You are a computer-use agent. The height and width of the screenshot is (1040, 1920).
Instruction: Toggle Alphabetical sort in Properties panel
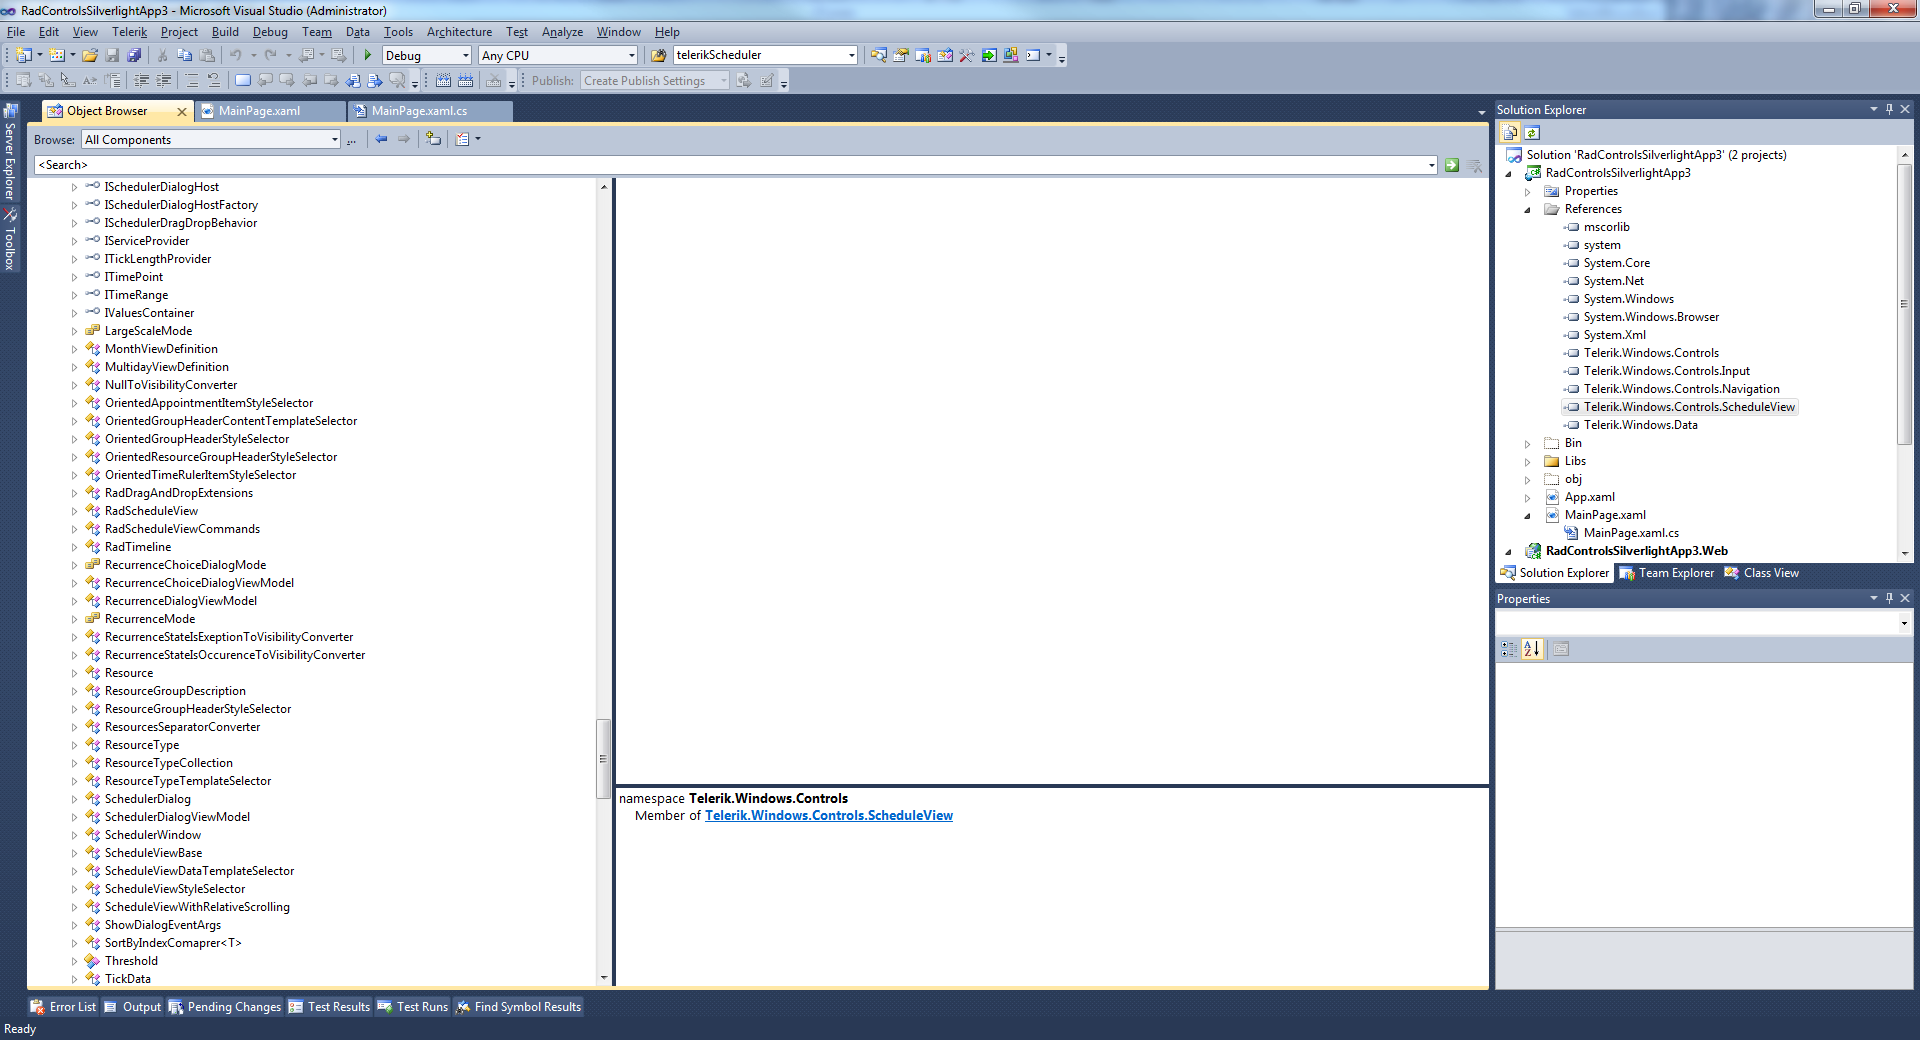tap(1532, 649)
